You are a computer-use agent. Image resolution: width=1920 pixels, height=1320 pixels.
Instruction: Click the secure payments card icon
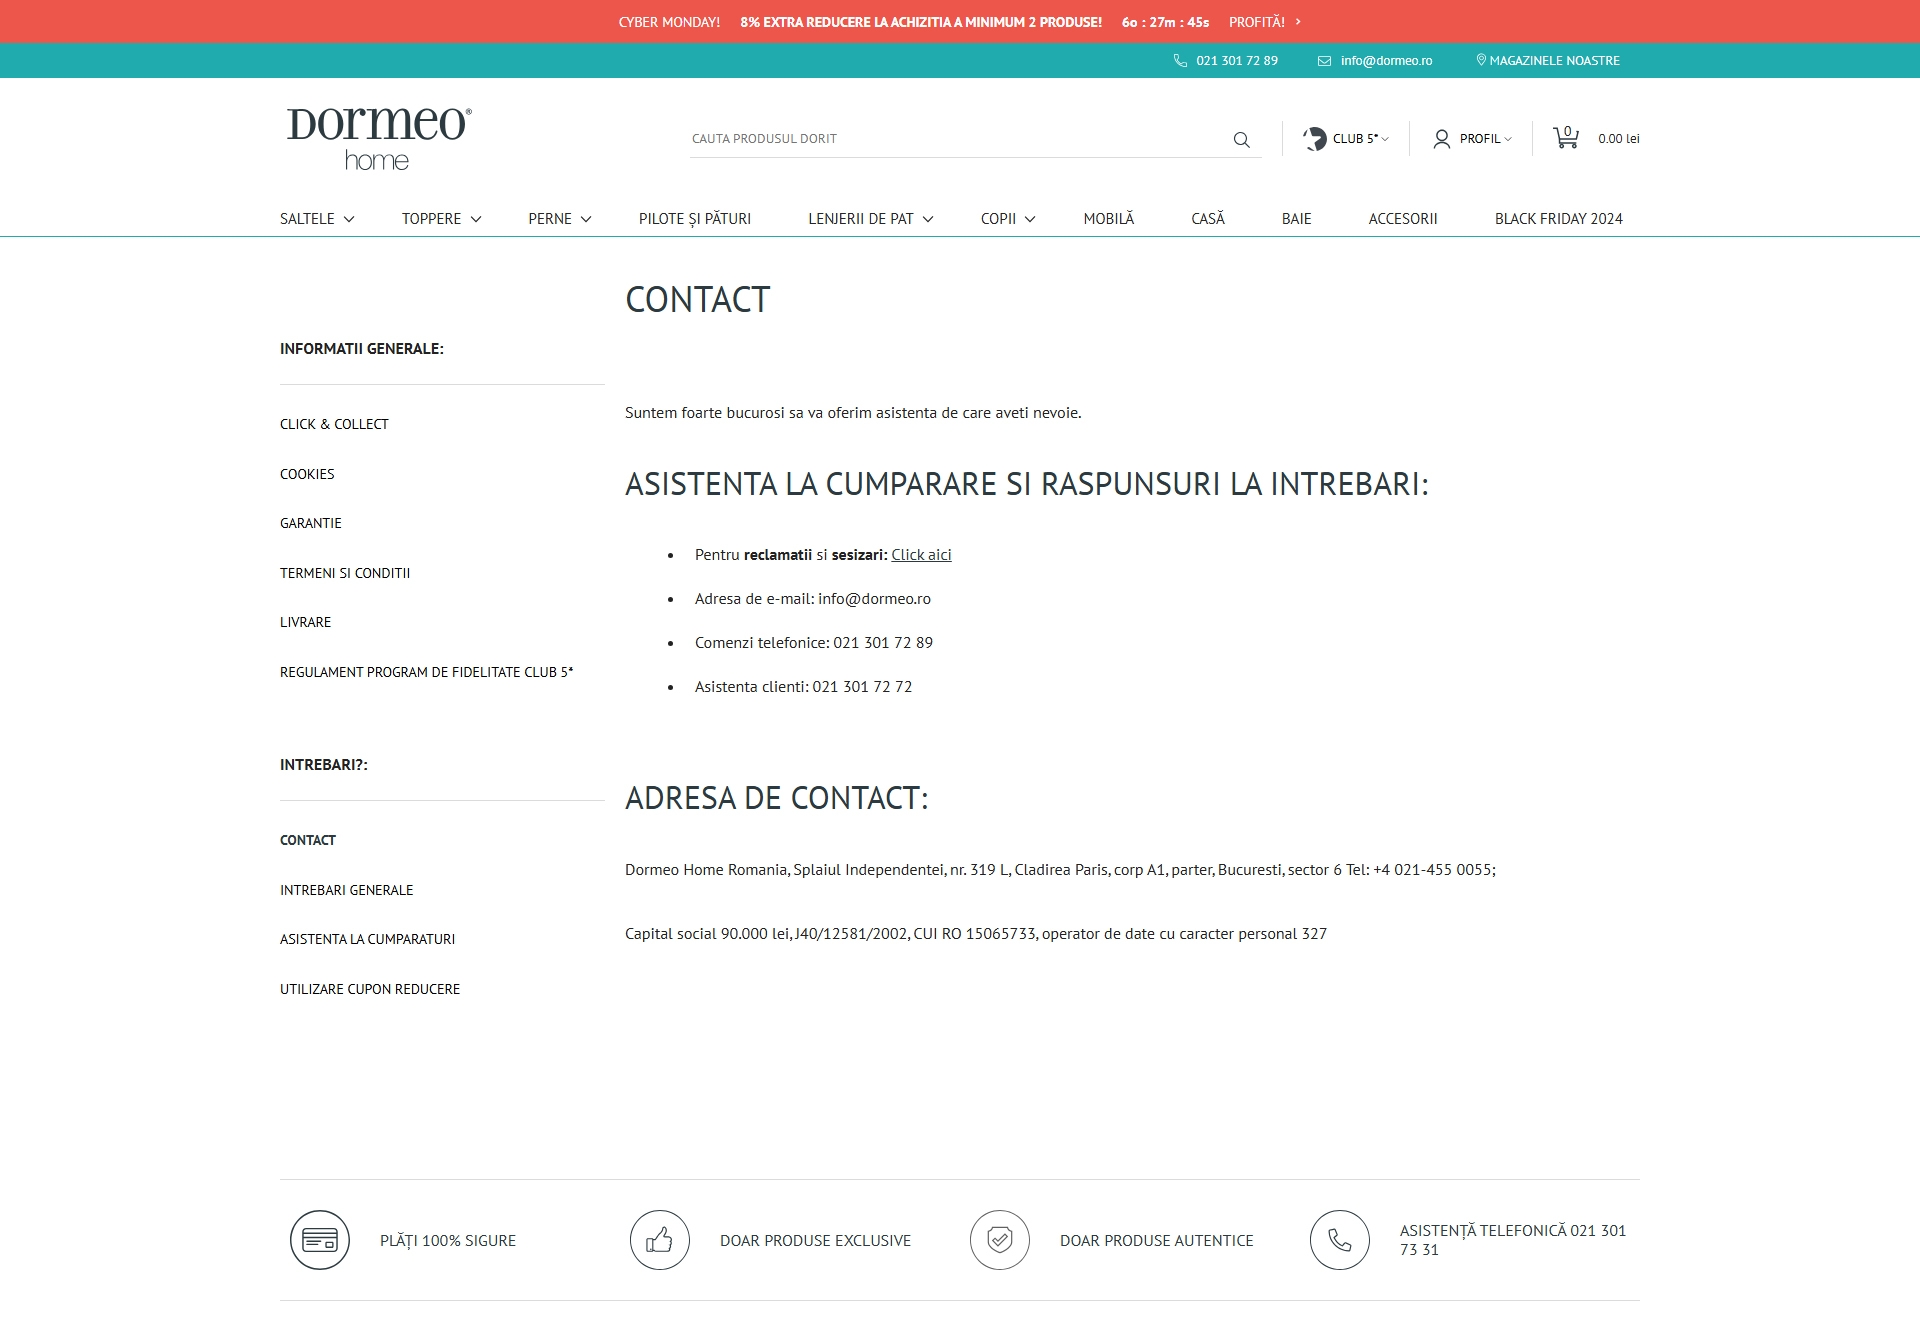tap(320, 1240)
